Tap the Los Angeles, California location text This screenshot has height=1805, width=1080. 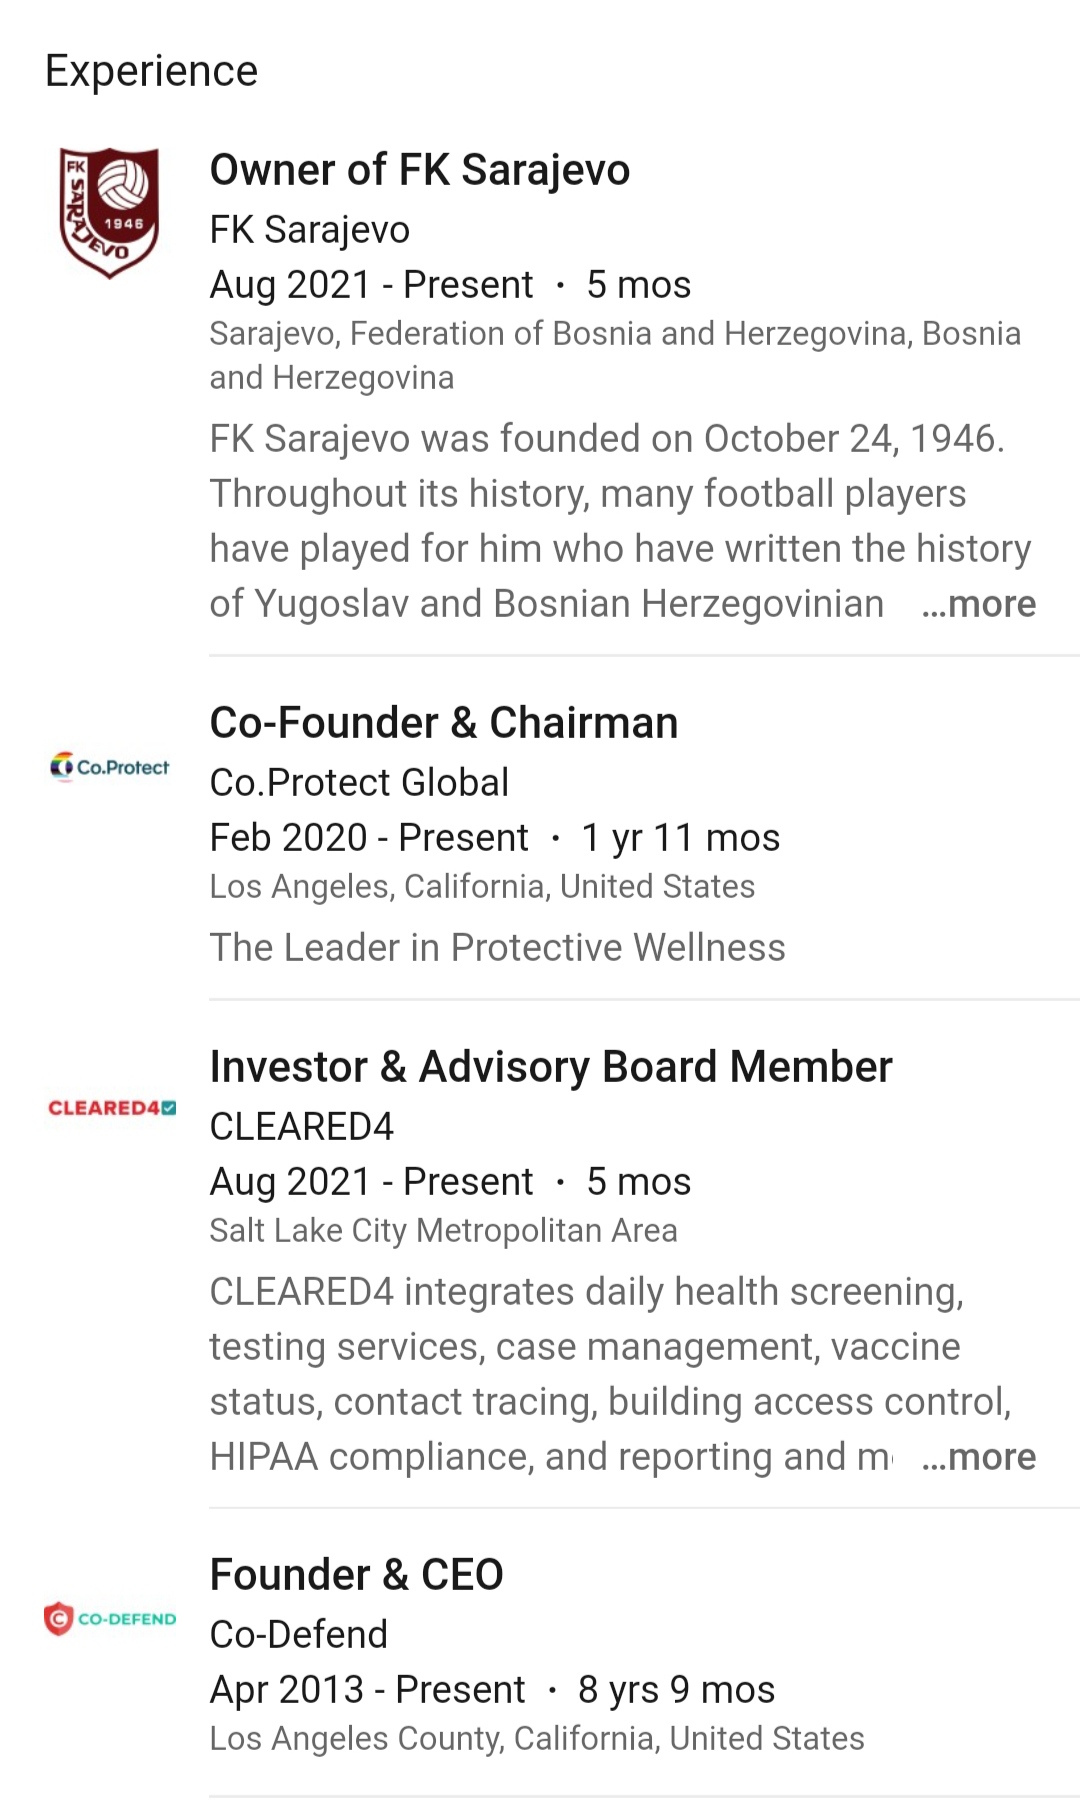pos(482,887)
